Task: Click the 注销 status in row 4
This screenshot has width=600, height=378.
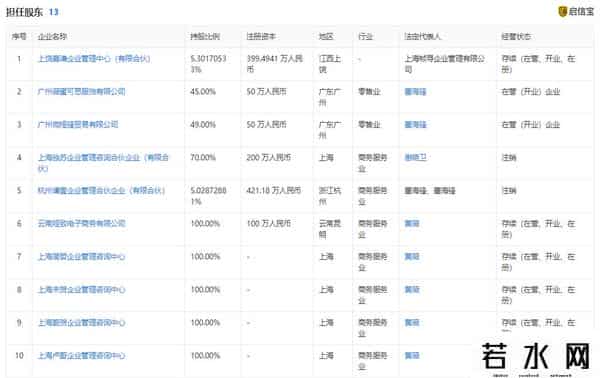Action: coord(509,157)
